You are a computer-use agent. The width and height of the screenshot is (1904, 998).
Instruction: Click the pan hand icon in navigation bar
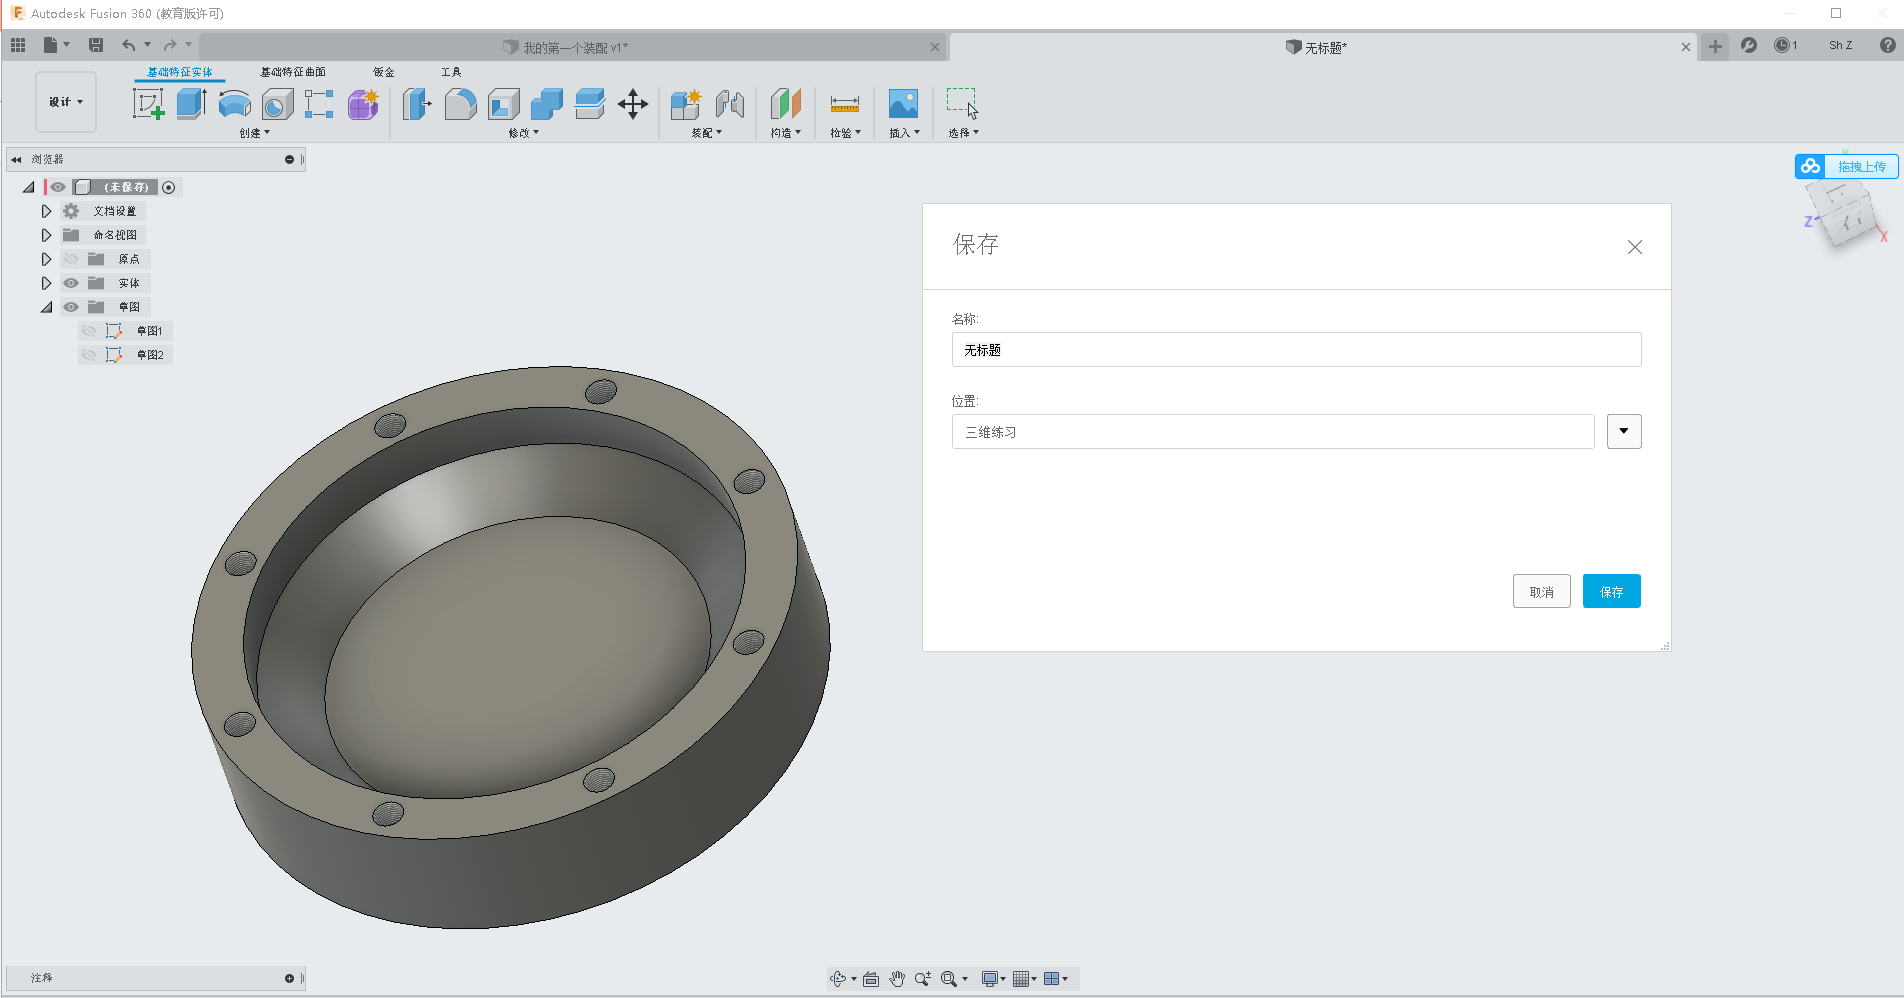coord(897,979)
